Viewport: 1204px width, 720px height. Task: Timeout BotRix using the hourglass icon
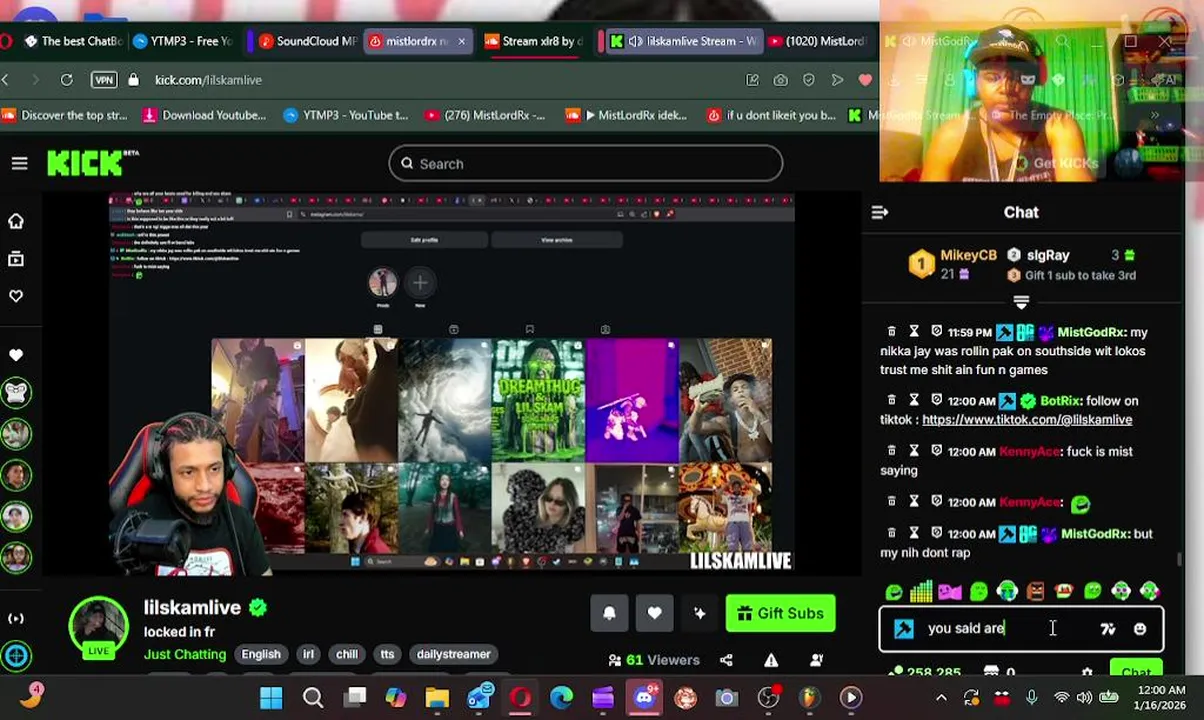[x=914, y=400]
